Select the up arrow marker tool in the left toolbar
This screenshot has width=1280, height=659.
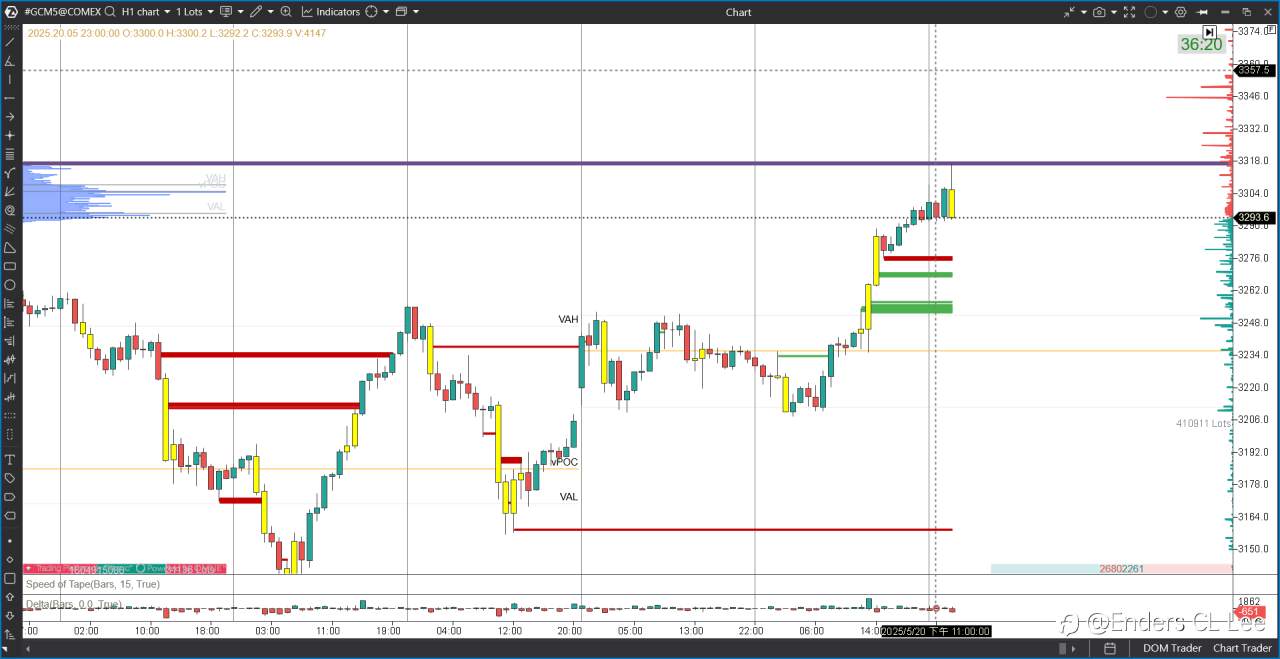[10, 596]
